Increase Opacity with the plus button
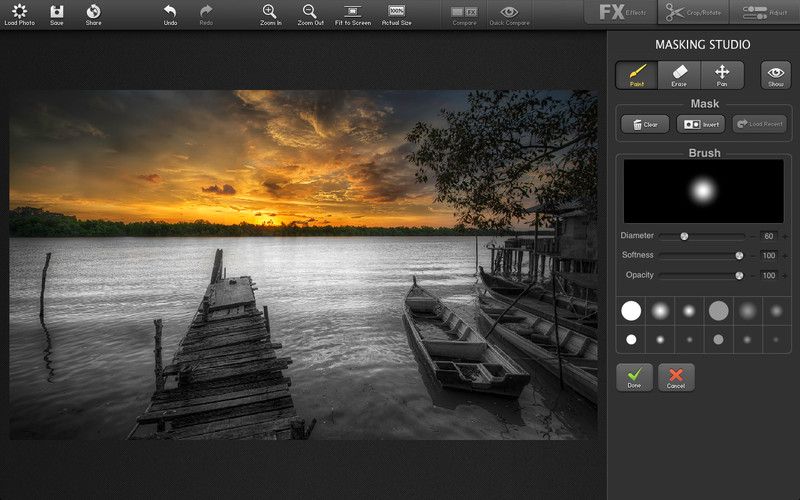 (785, 276)
